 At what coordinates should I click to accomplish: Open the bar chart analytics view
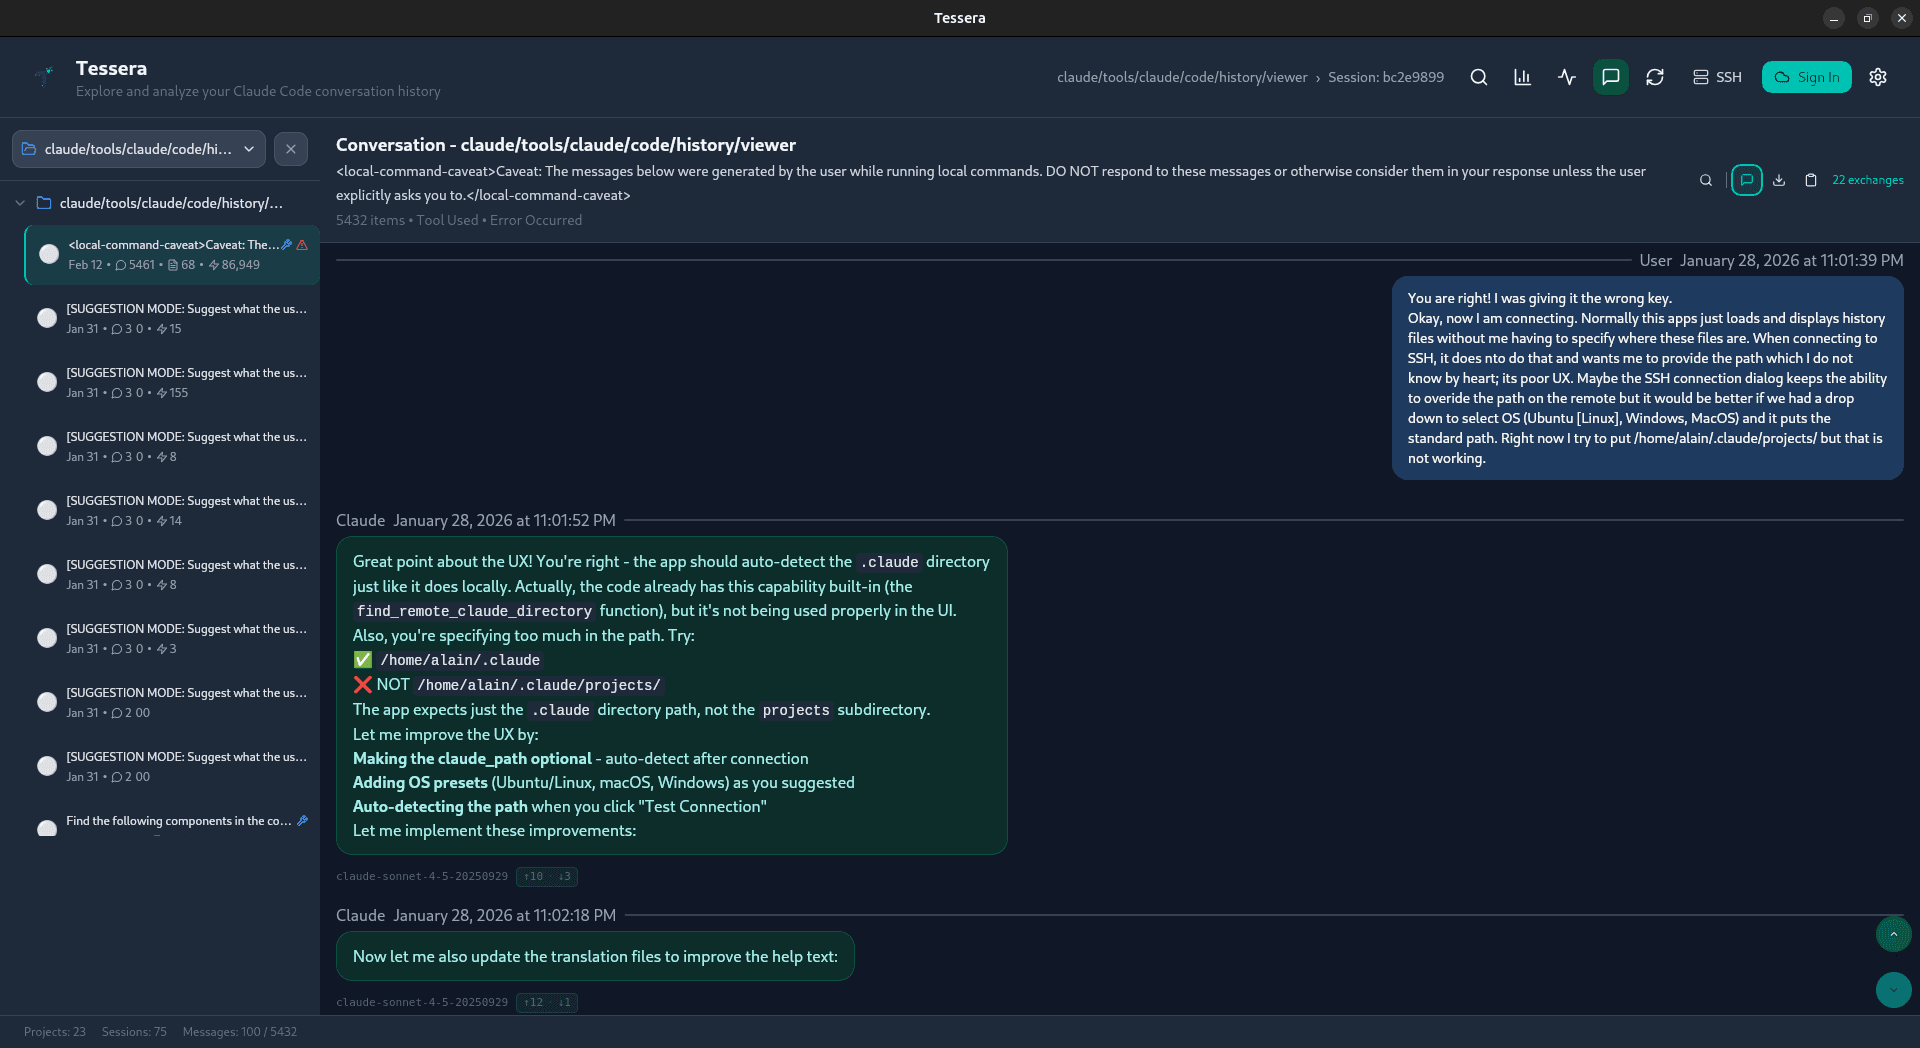tap(1522, 77)
